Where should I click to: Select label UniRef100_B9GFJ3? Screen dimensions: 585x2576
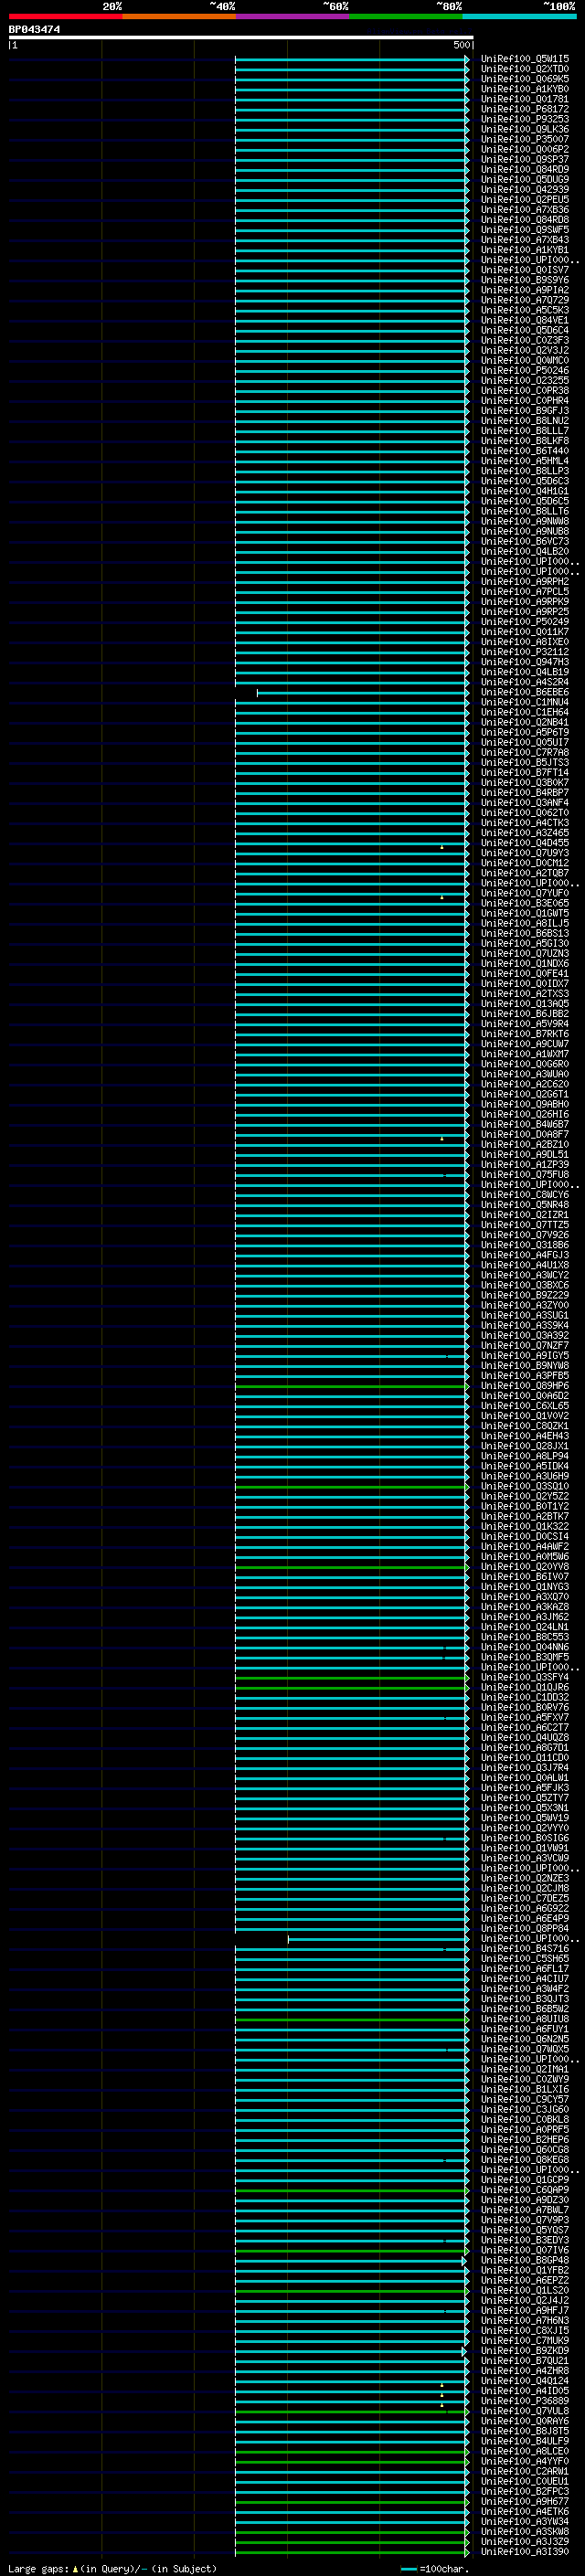click(525, 410)
